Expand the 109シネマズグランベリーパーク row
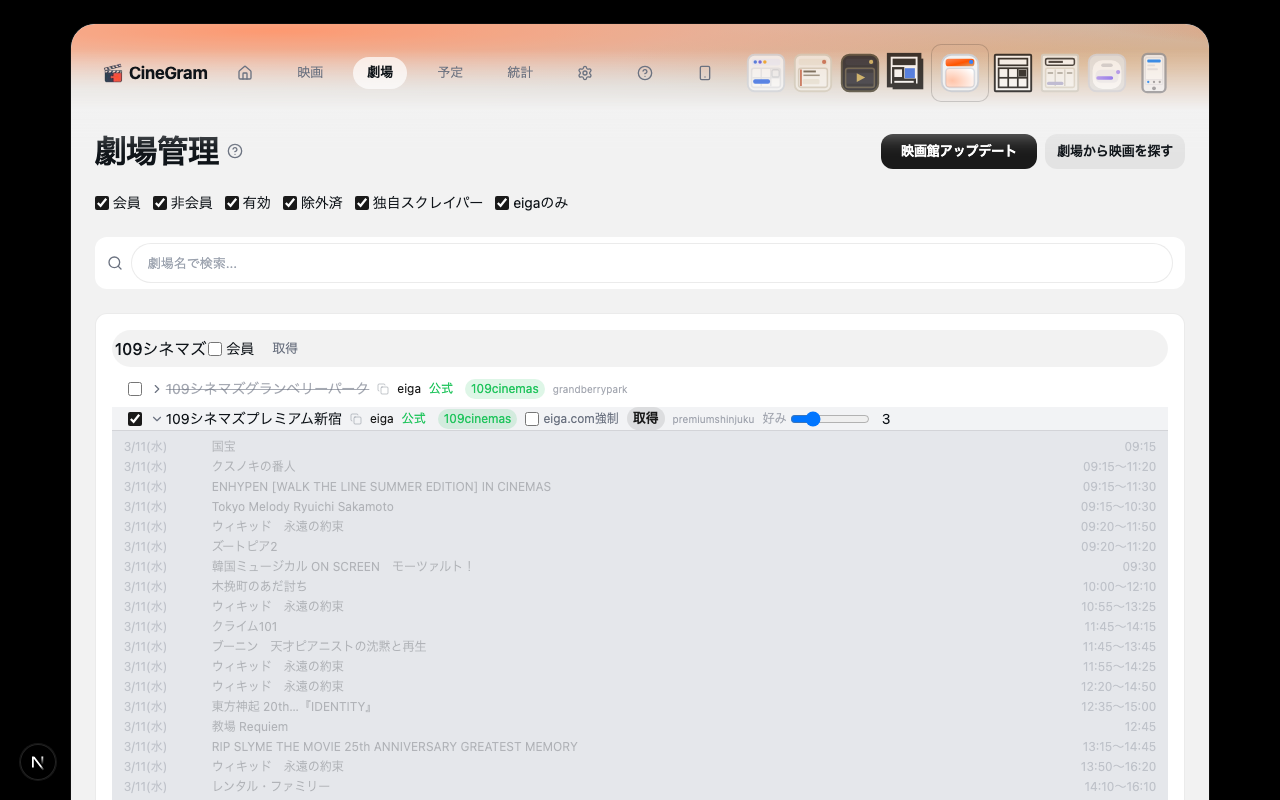The height and width of the screenshot is (800, 1280). [x=157, y=389]
